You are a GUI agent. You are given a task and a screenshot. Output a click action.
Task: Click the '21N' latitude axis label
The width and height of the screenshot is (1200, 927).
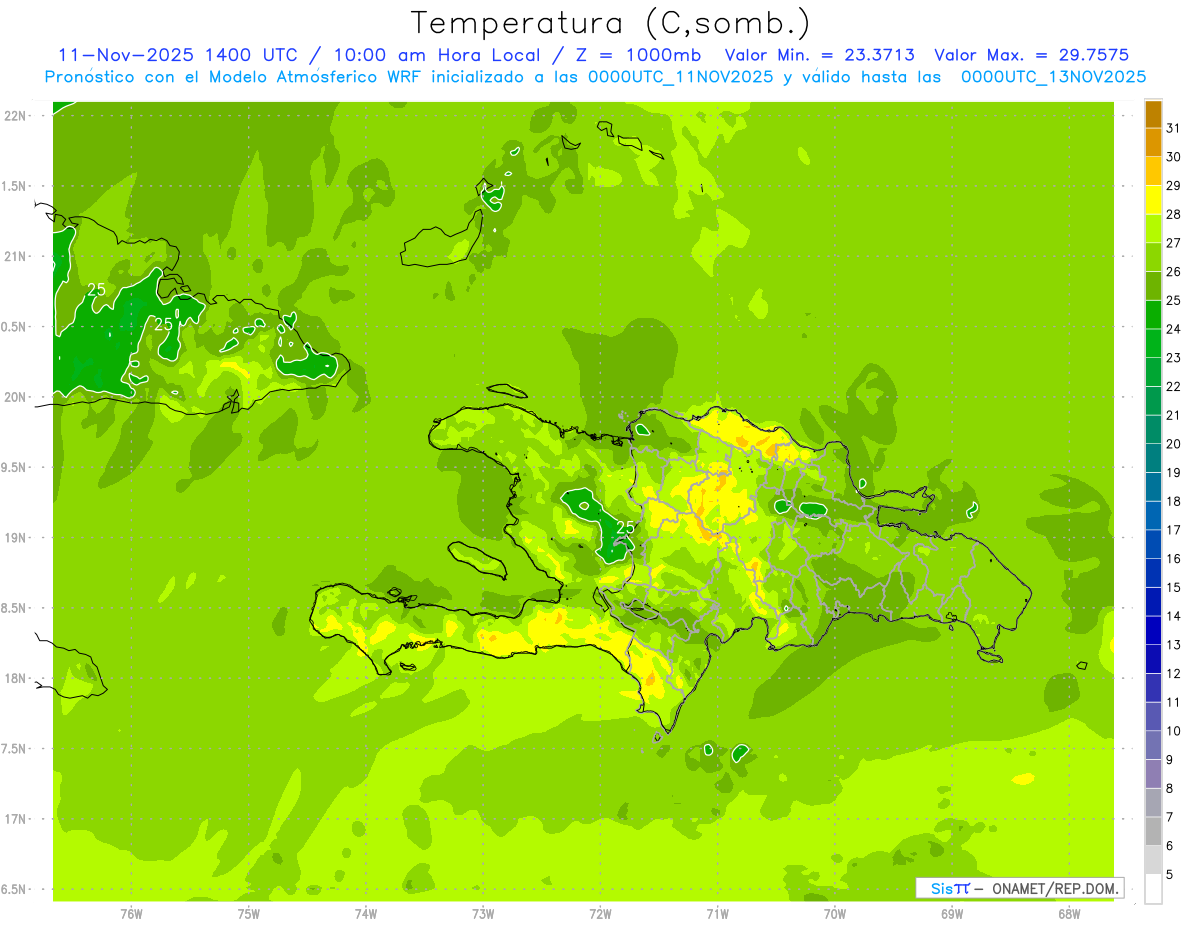coord(15,257)
